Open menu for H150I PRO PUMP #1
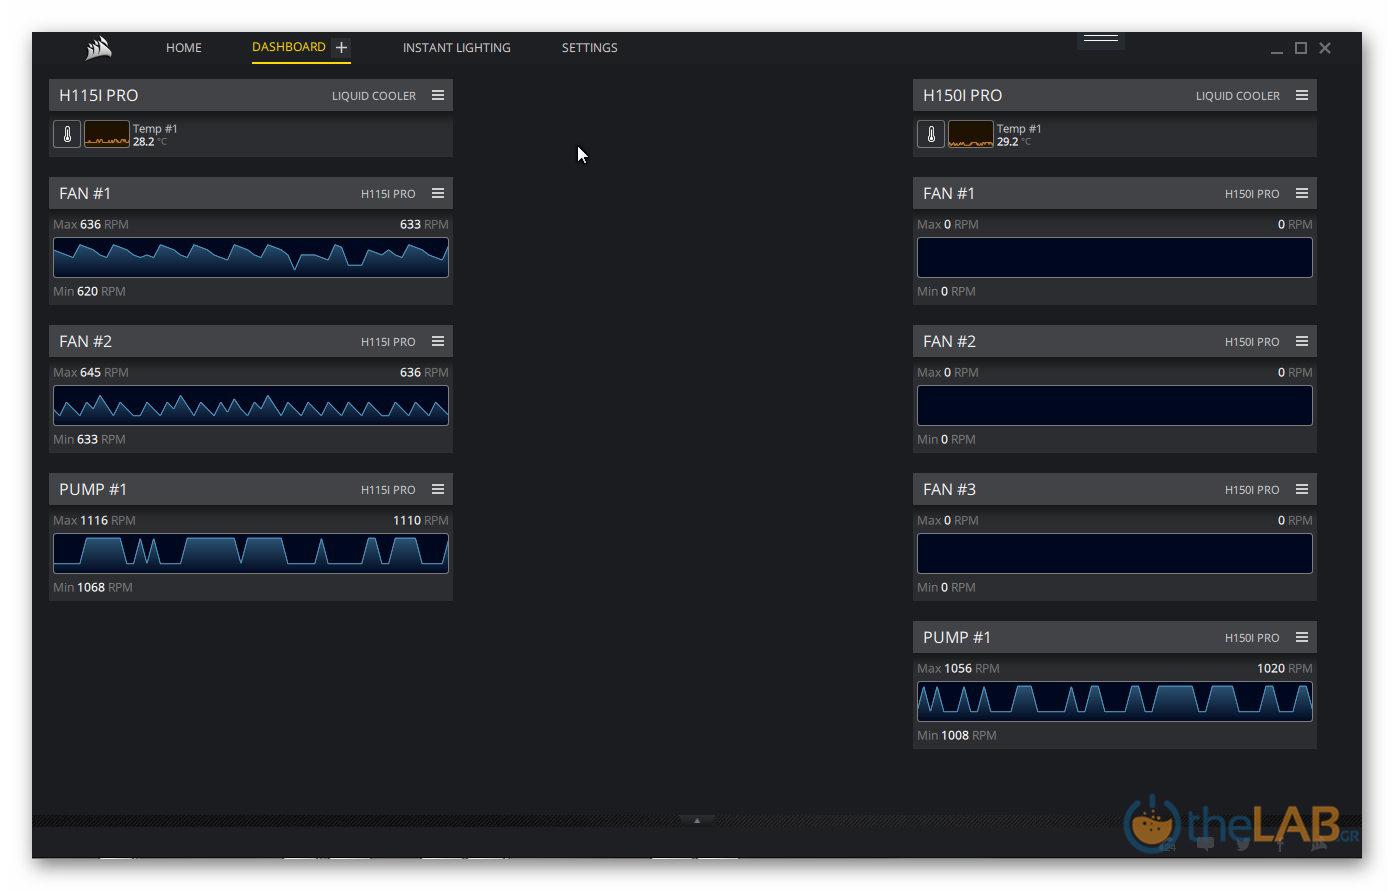The height and width of the screenshot is (891, 1394). pos(1302,637)
